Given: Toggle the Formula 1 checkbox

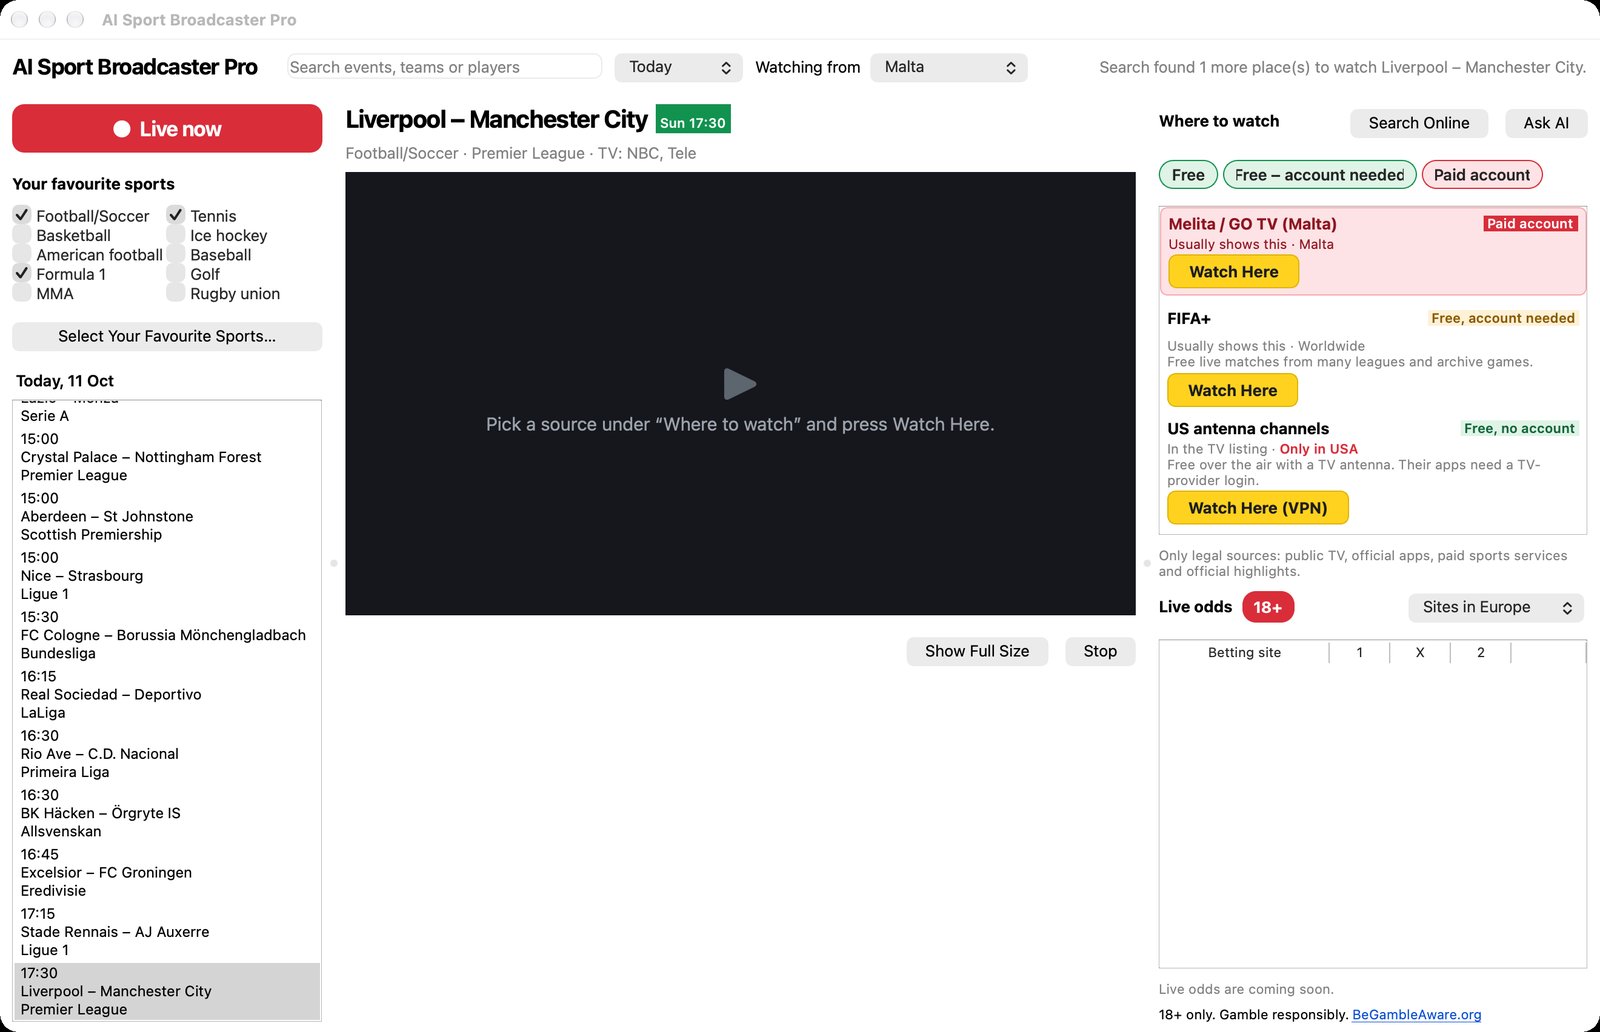Looking at the screenshot, I should pyautogui.click(x=22, y=273).
